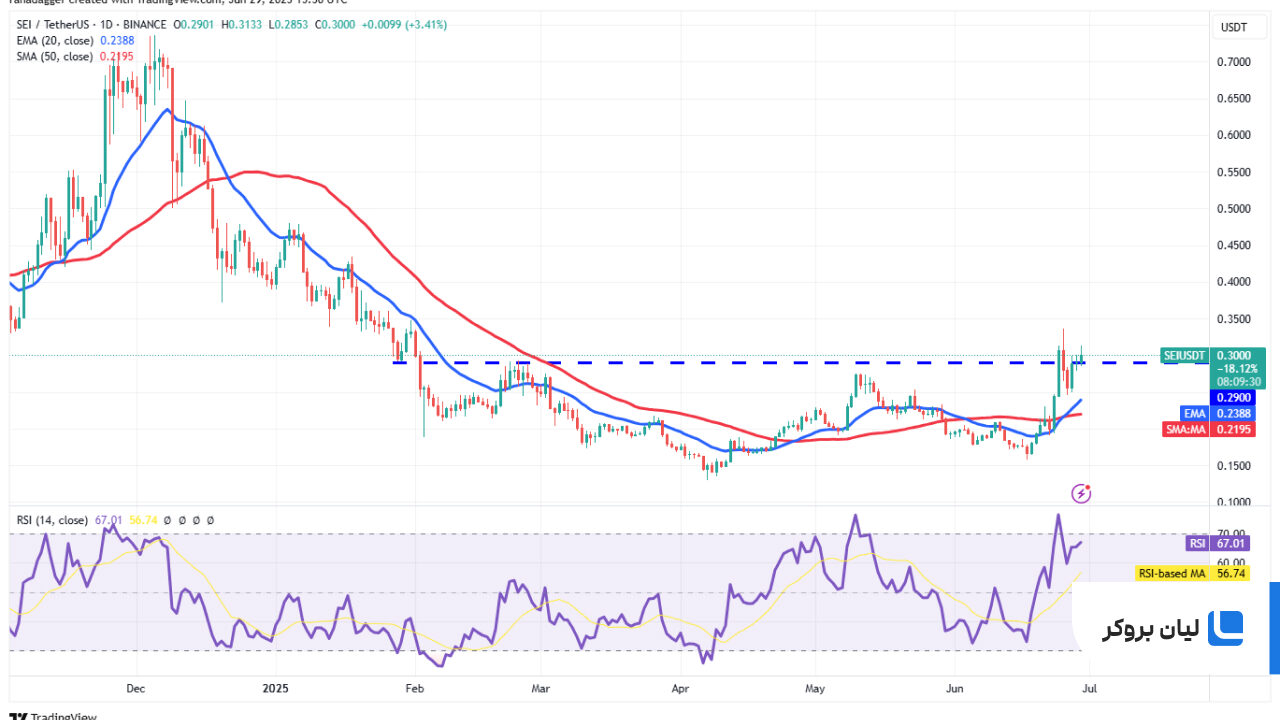Screen dimensions: 1281x720
Task: Select the blue EMA label on price scale
Action: point(1195,412)
